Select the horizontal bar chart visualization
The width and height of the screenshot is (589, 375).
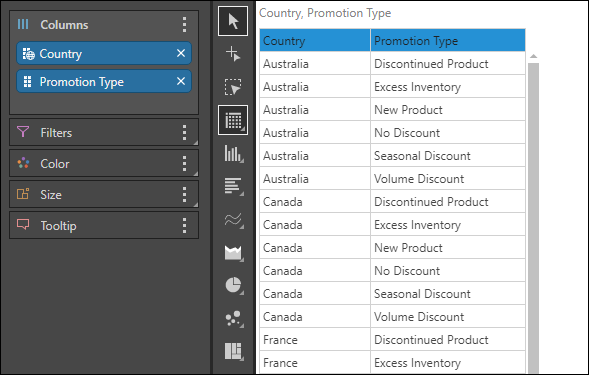tap(233, 186)
